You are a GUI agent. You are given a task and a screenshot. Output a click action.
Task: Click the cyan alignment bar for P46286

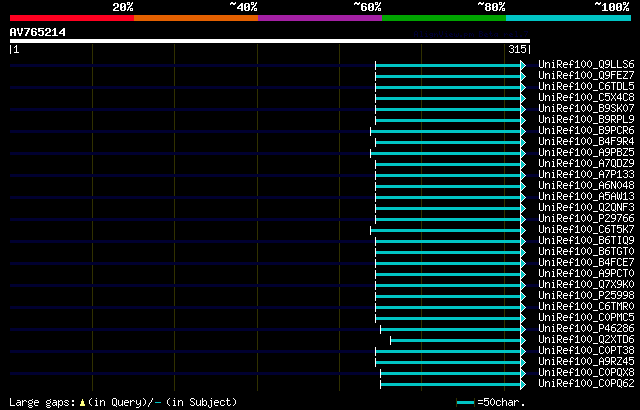click(x=451, y=330)
